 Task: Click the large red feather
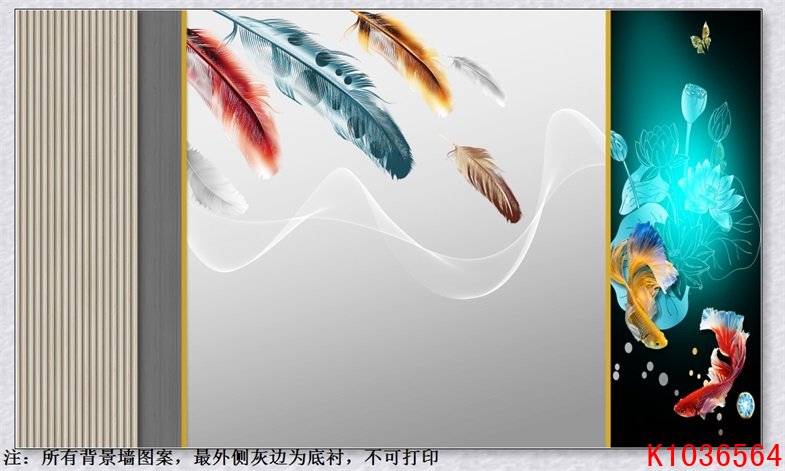(x=232, y=103)
